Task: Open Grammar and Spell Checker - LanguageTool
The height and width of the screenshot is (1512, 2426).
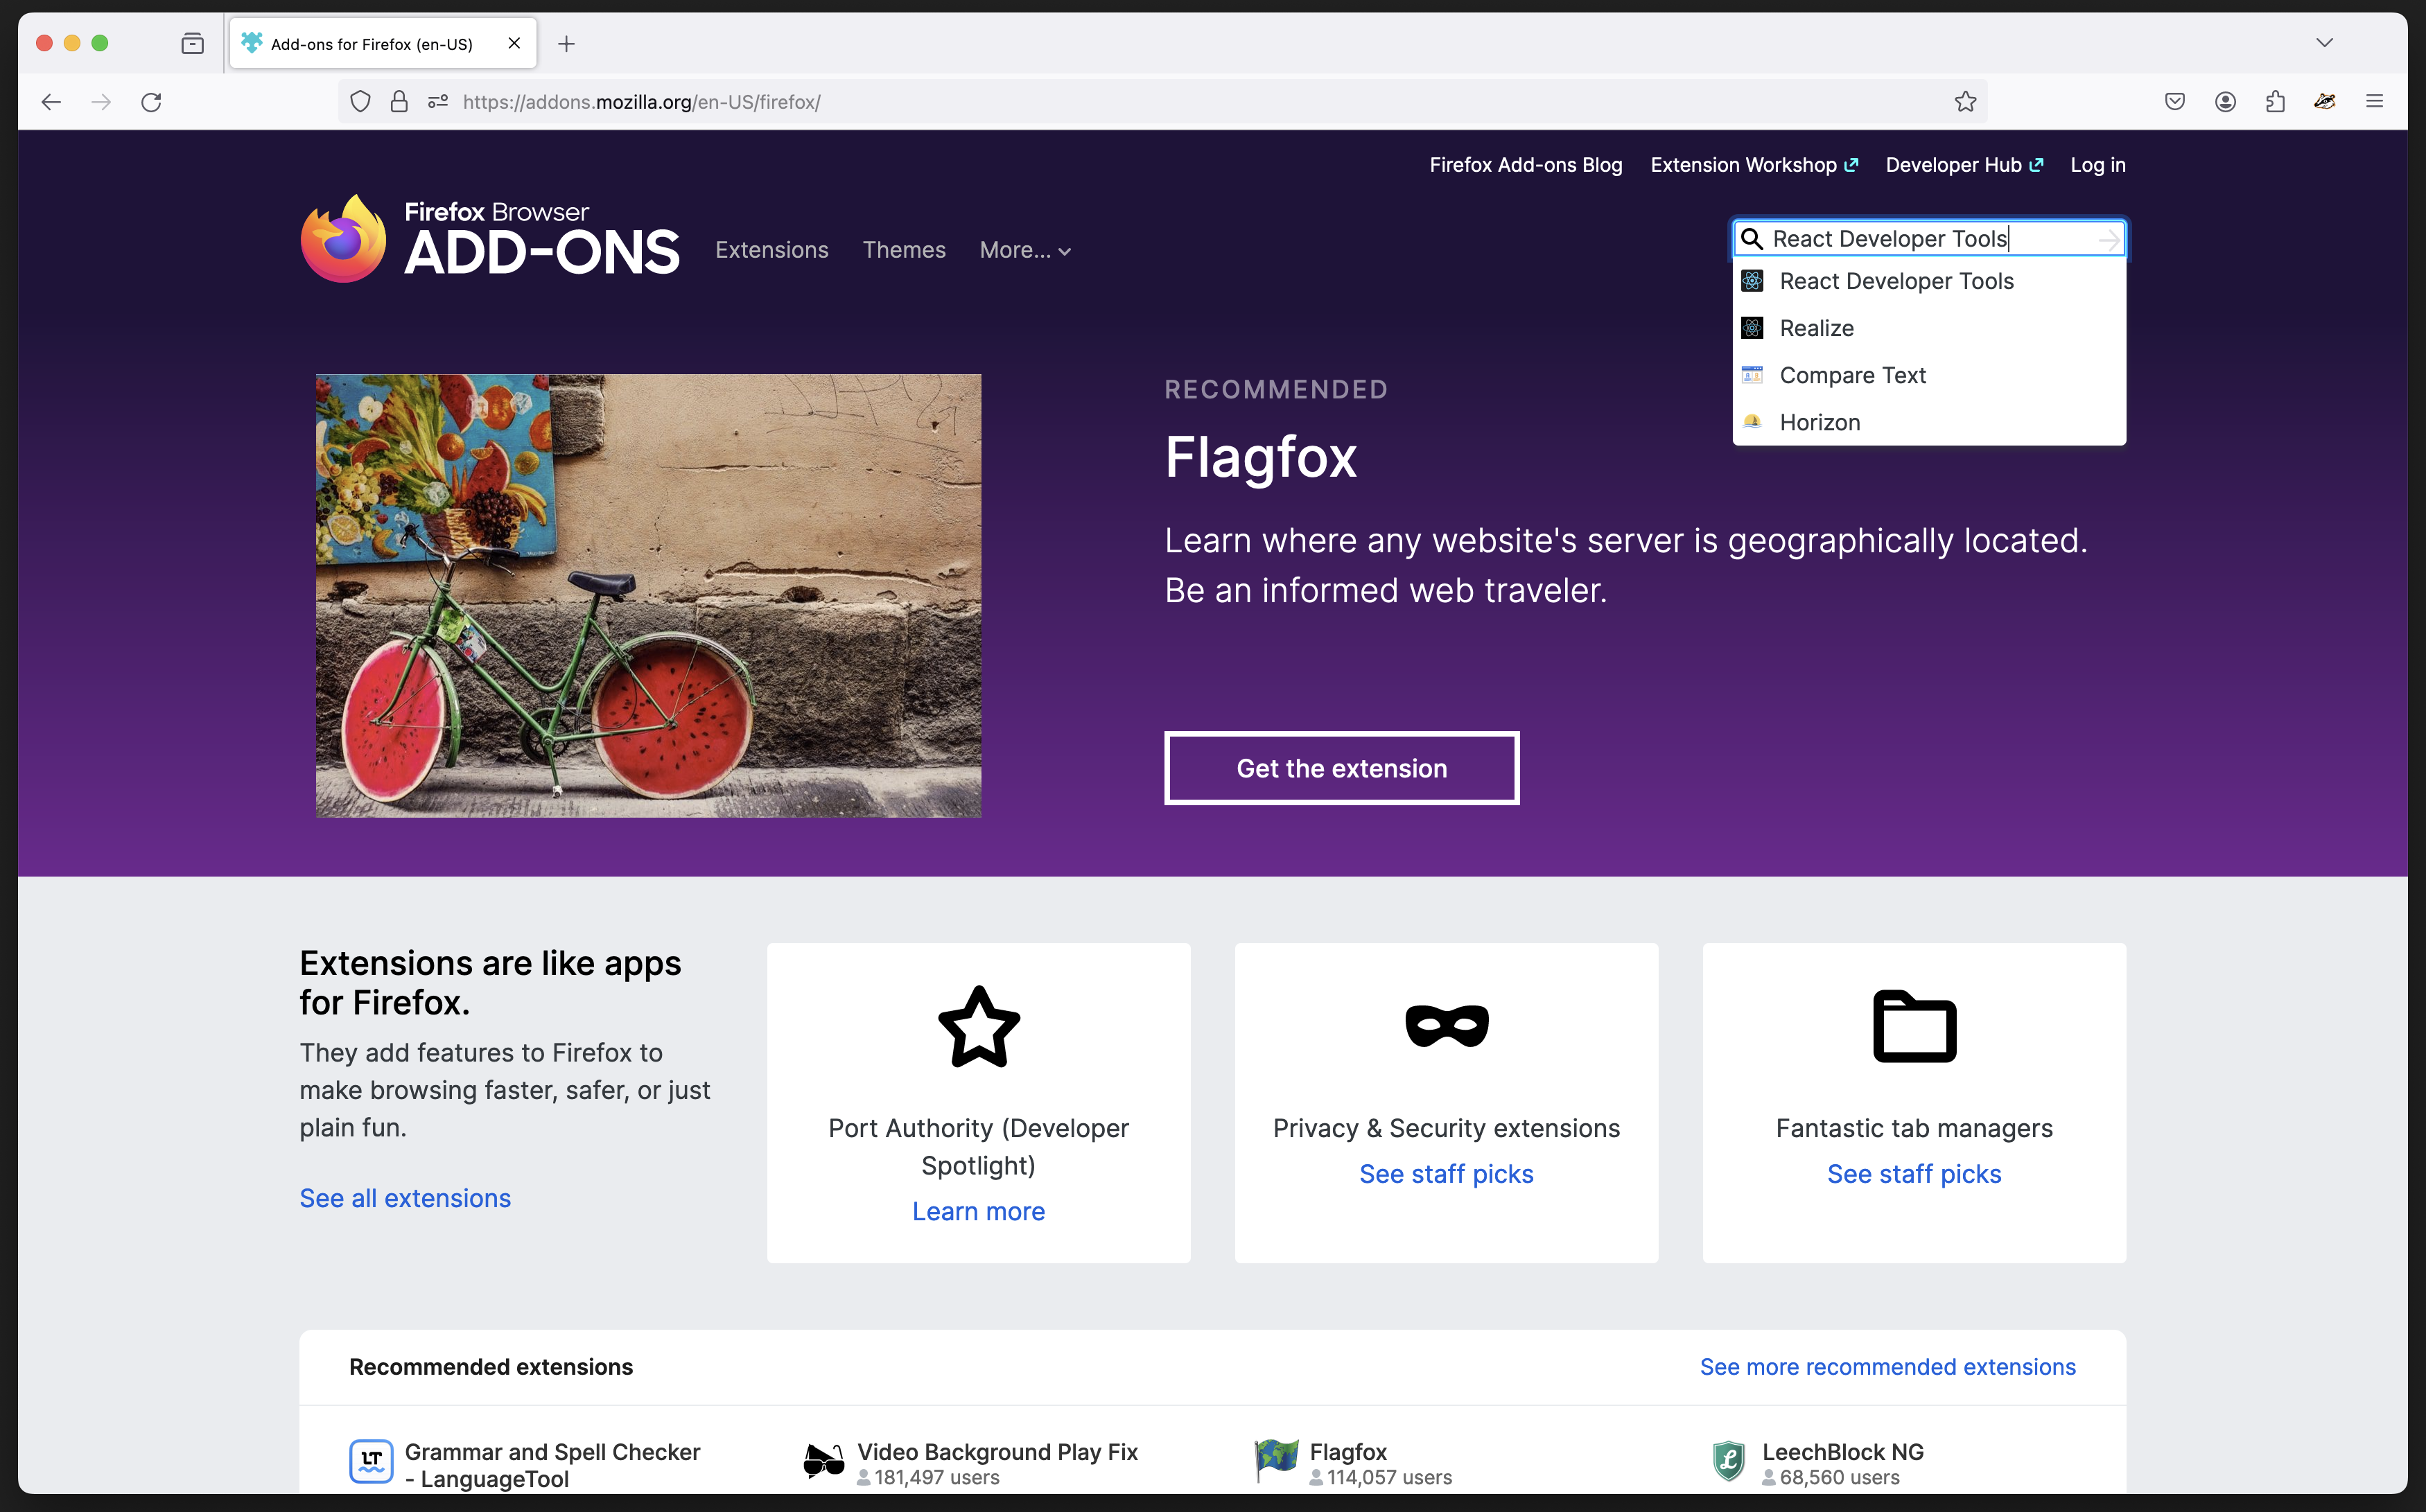Action: point(552,1465)
